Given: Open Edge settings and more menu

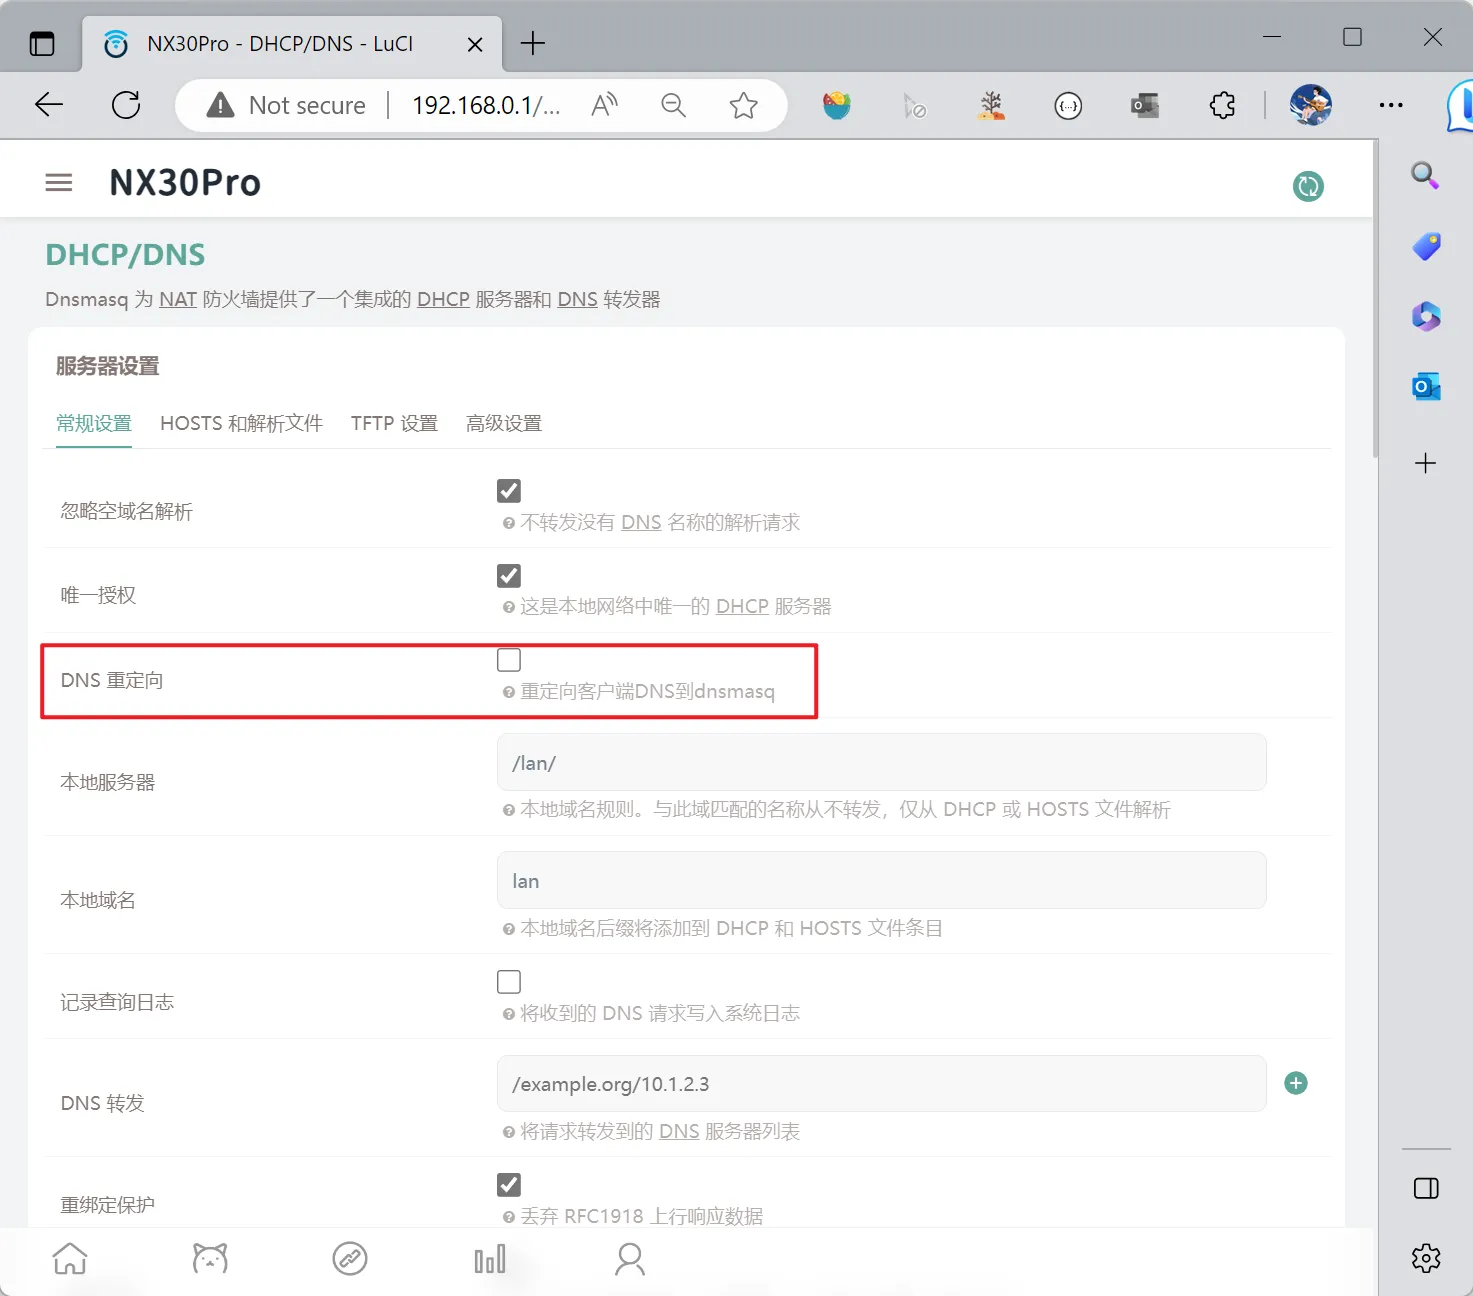Looking at the screenshot, I should (1391, 105).
